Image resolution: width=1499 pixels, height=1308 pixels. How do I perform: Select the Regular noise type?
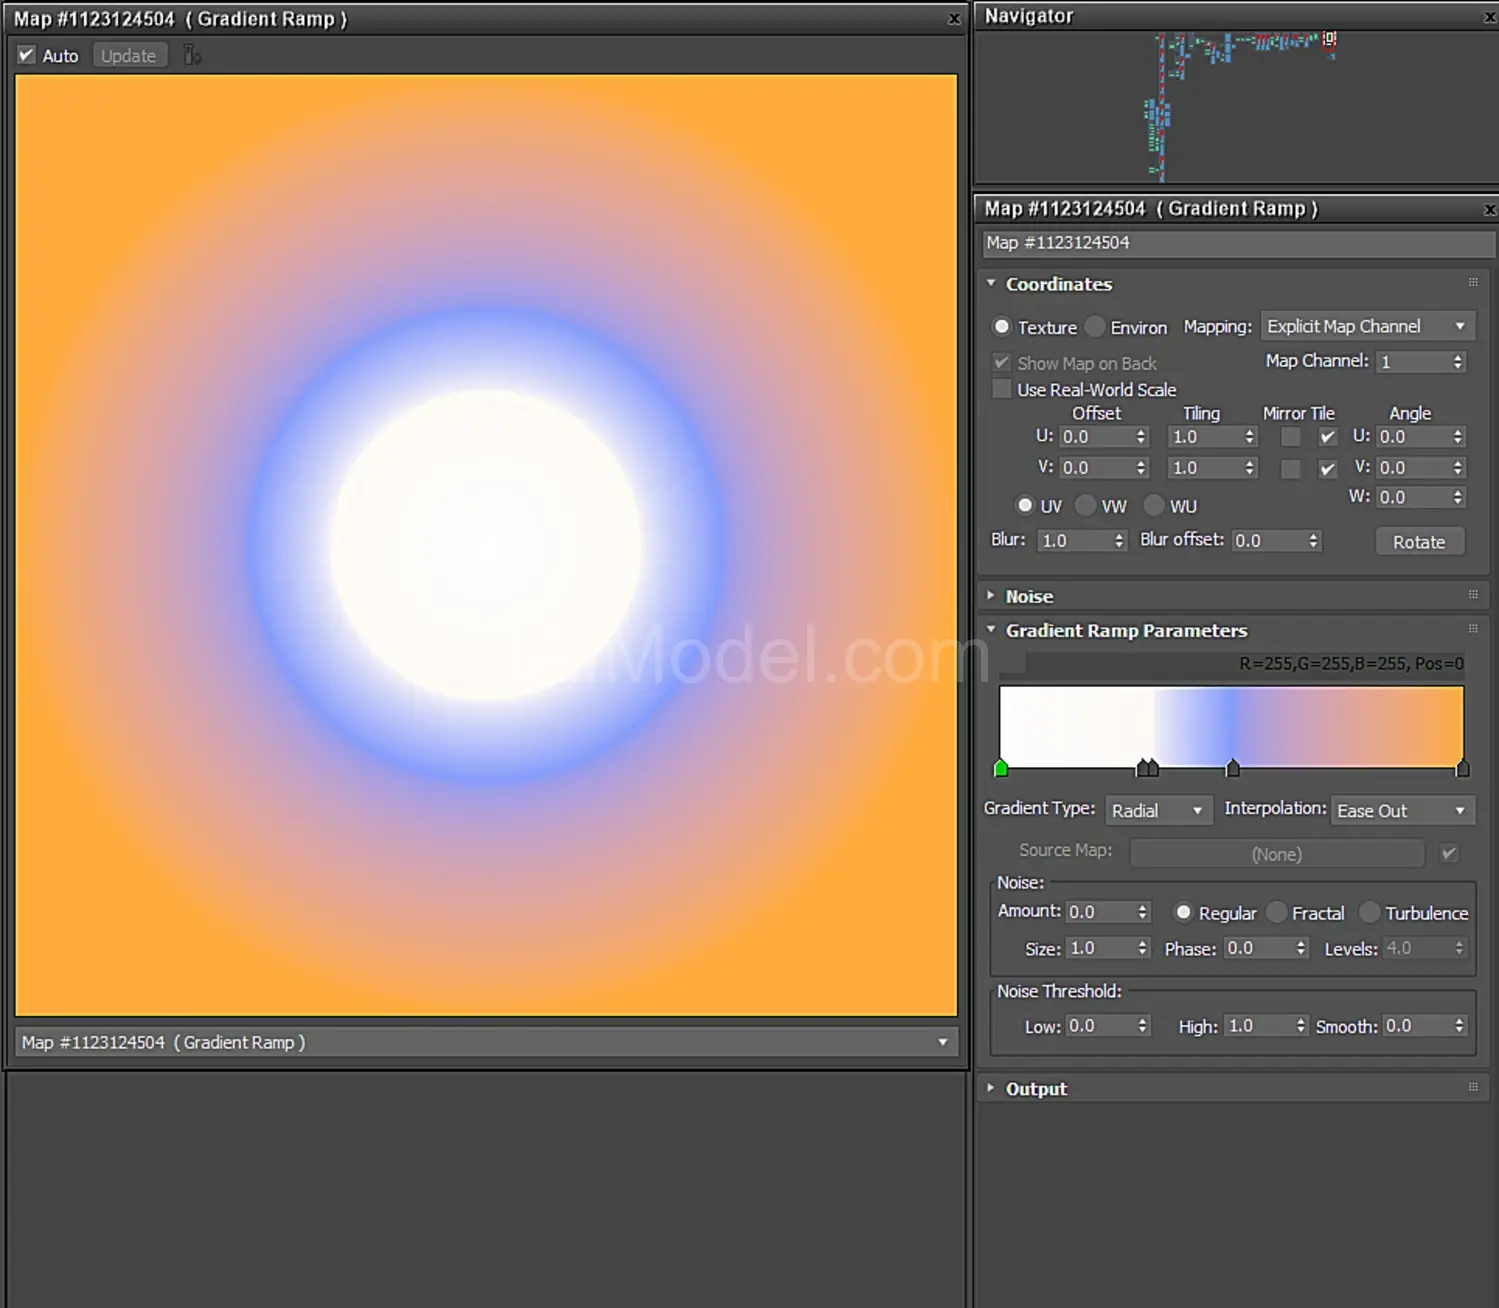1183,912
